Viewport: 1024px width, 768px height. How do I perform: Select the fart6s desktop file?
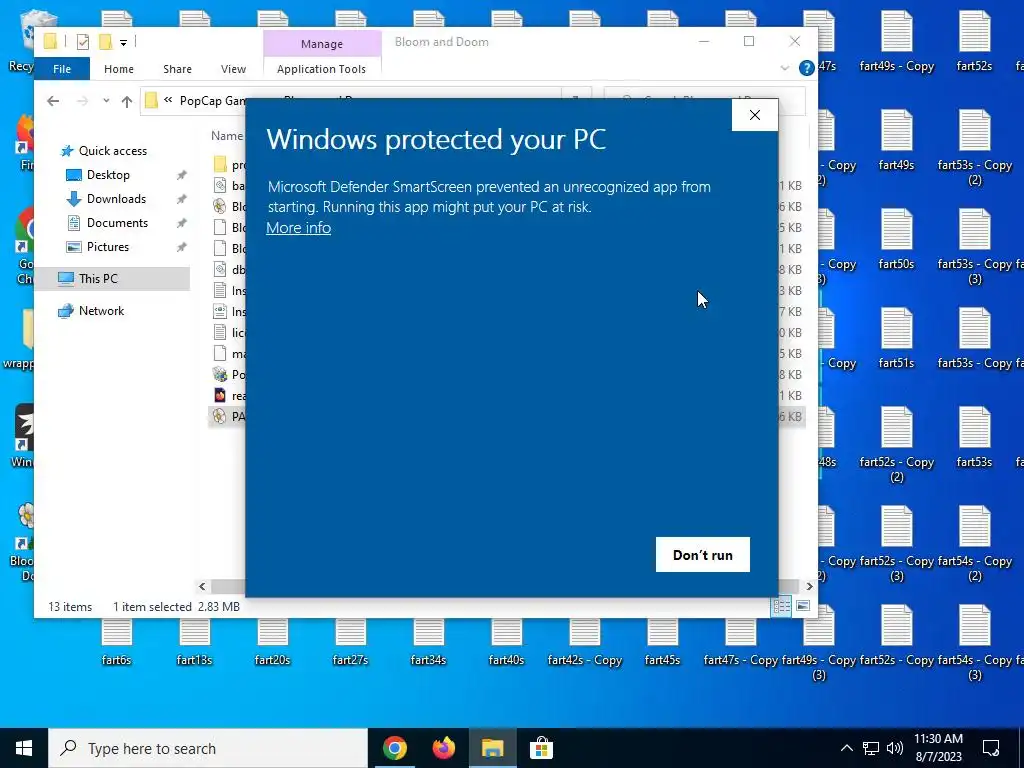[116, 642]
